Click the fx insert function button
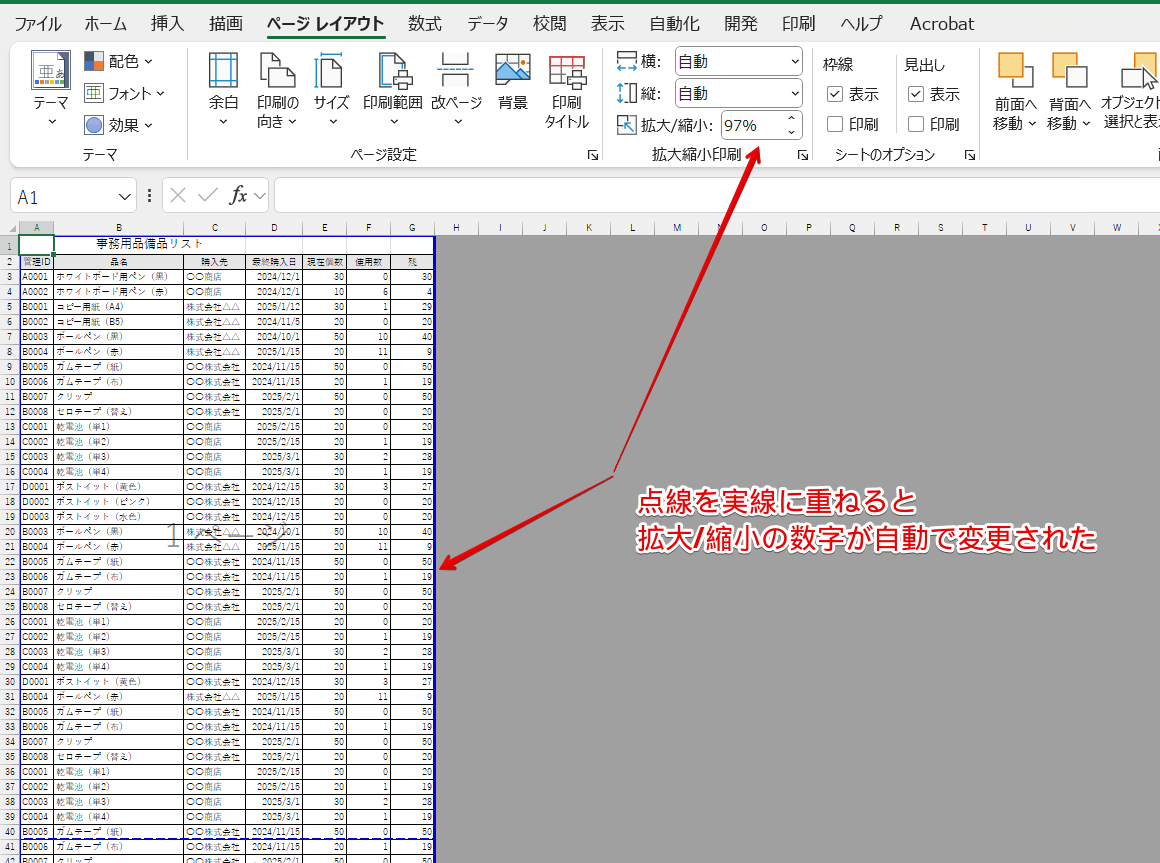 [x=238, y=196]
